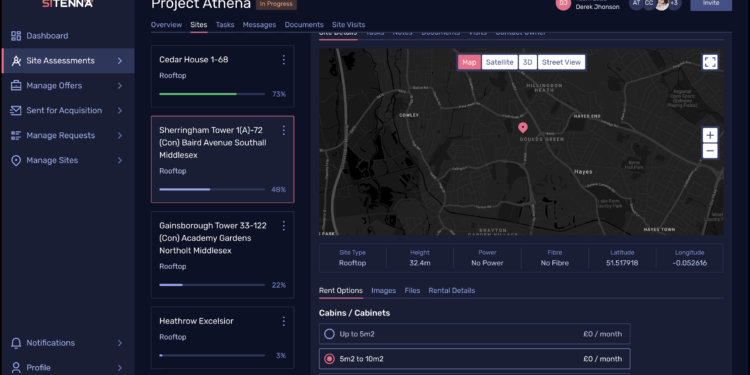
Task: Click the Project Athena title
Action: pyautogui.click(x=201, y=4)
